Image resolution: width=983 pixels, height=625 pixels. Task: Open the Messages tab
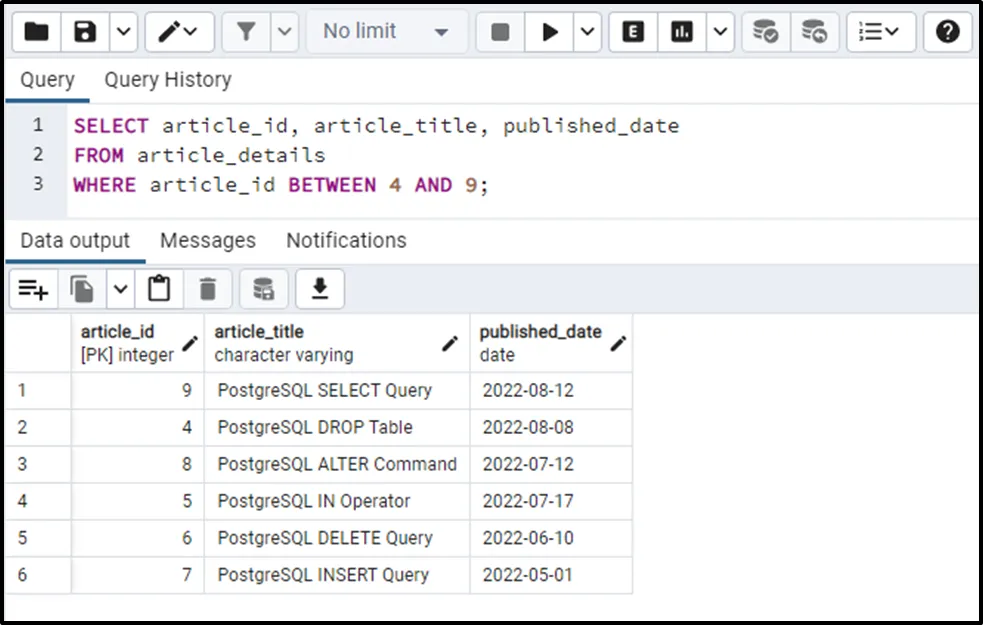click(x=207, y=241)
